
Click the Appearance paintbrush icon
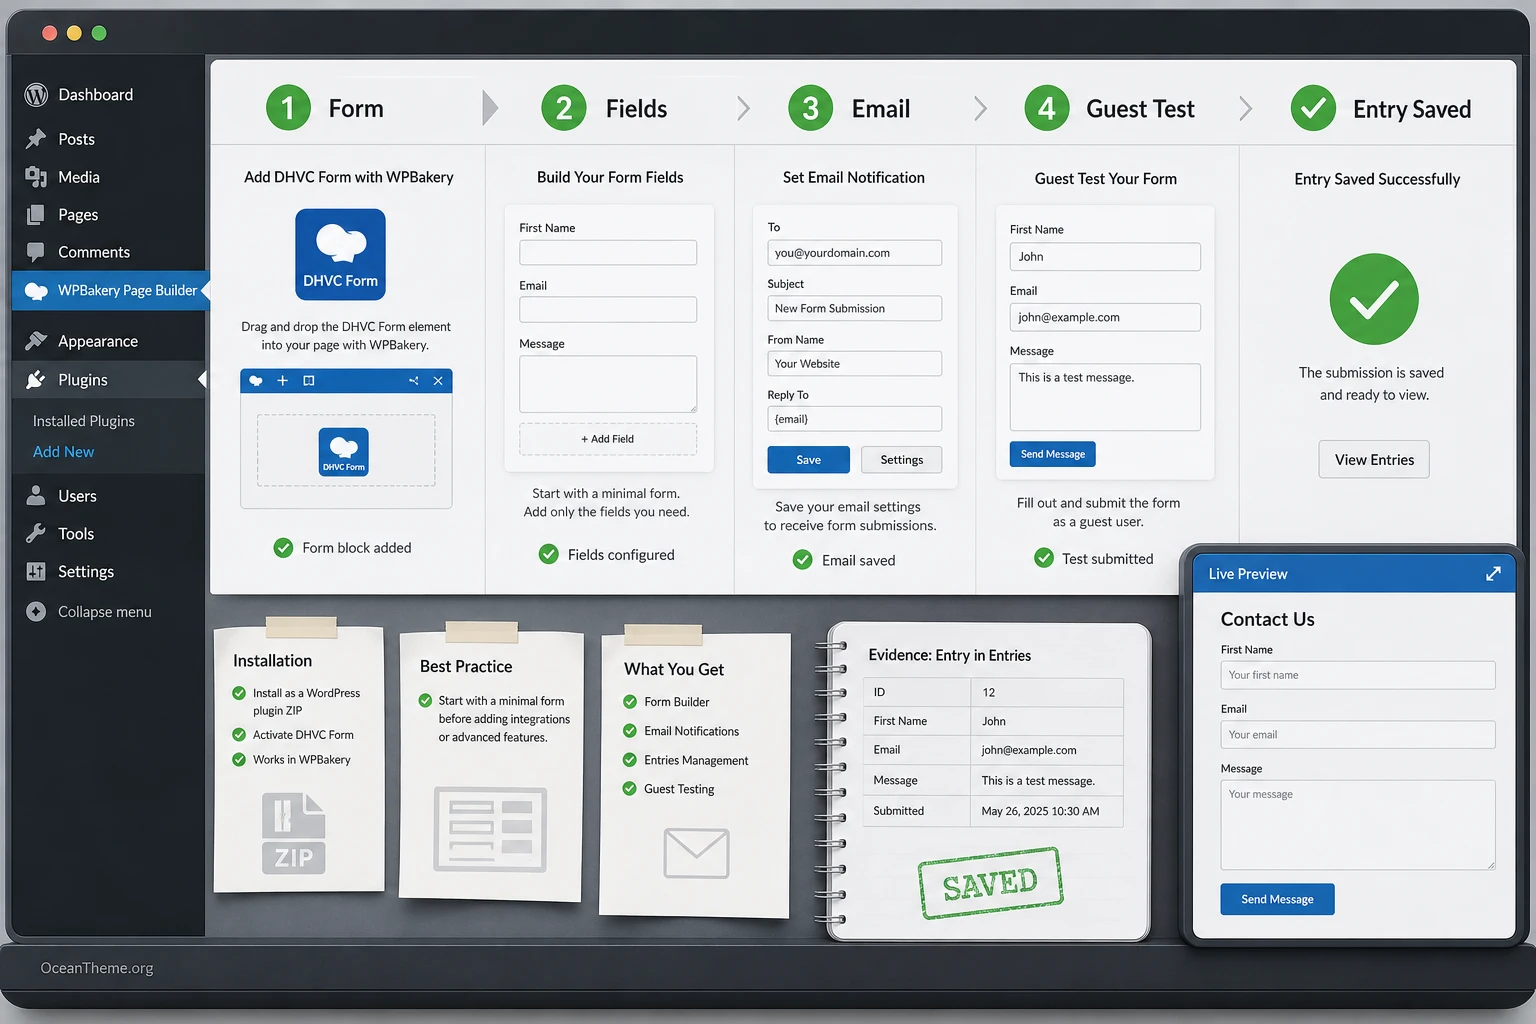point(36,341)
